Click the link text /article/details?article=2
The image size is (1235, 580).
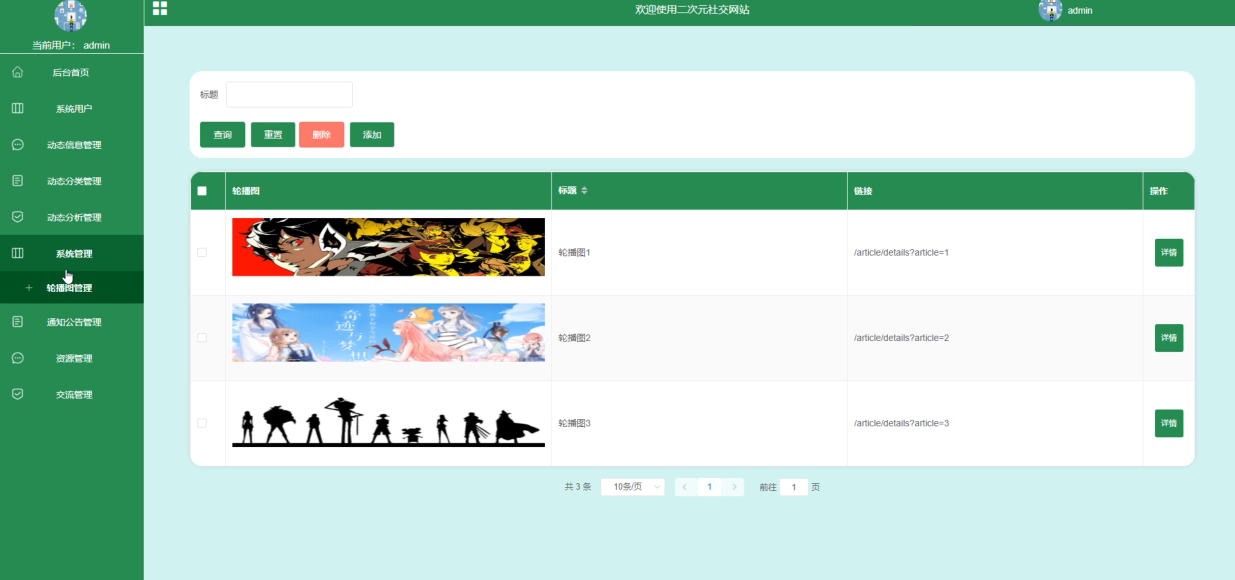click(x=901, y=338)
